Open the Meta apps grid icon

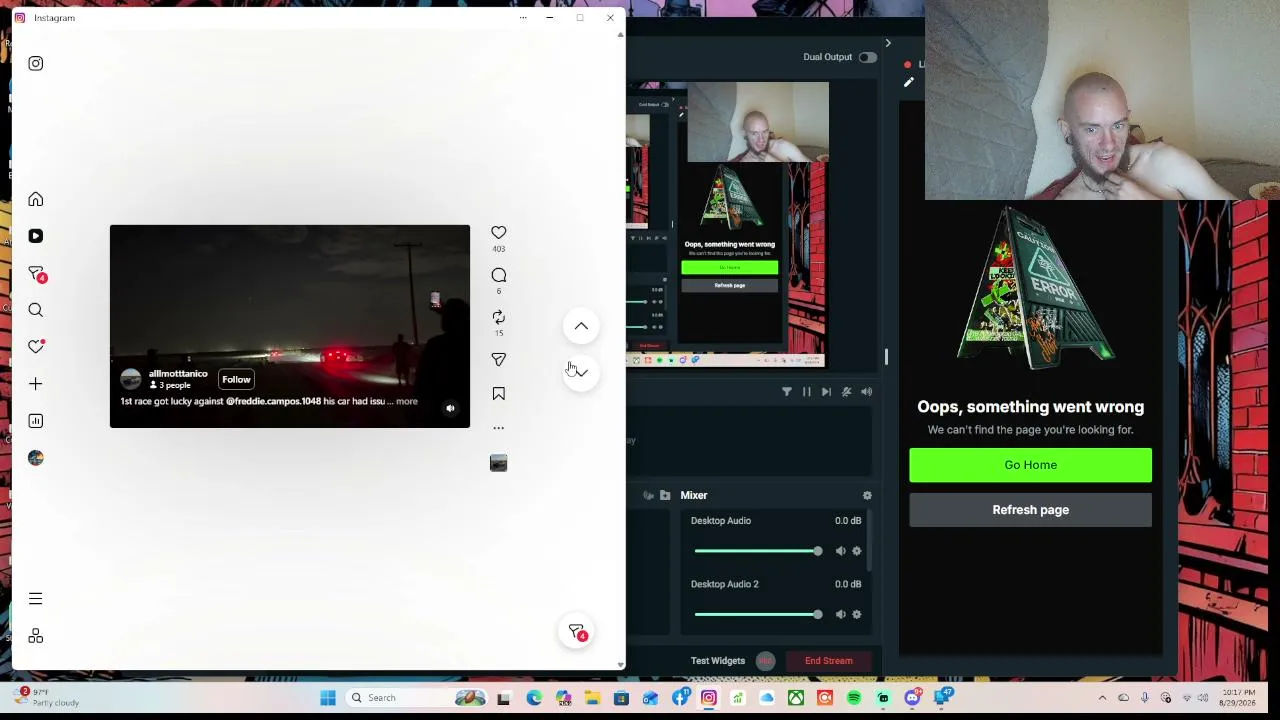click(36, 636)
